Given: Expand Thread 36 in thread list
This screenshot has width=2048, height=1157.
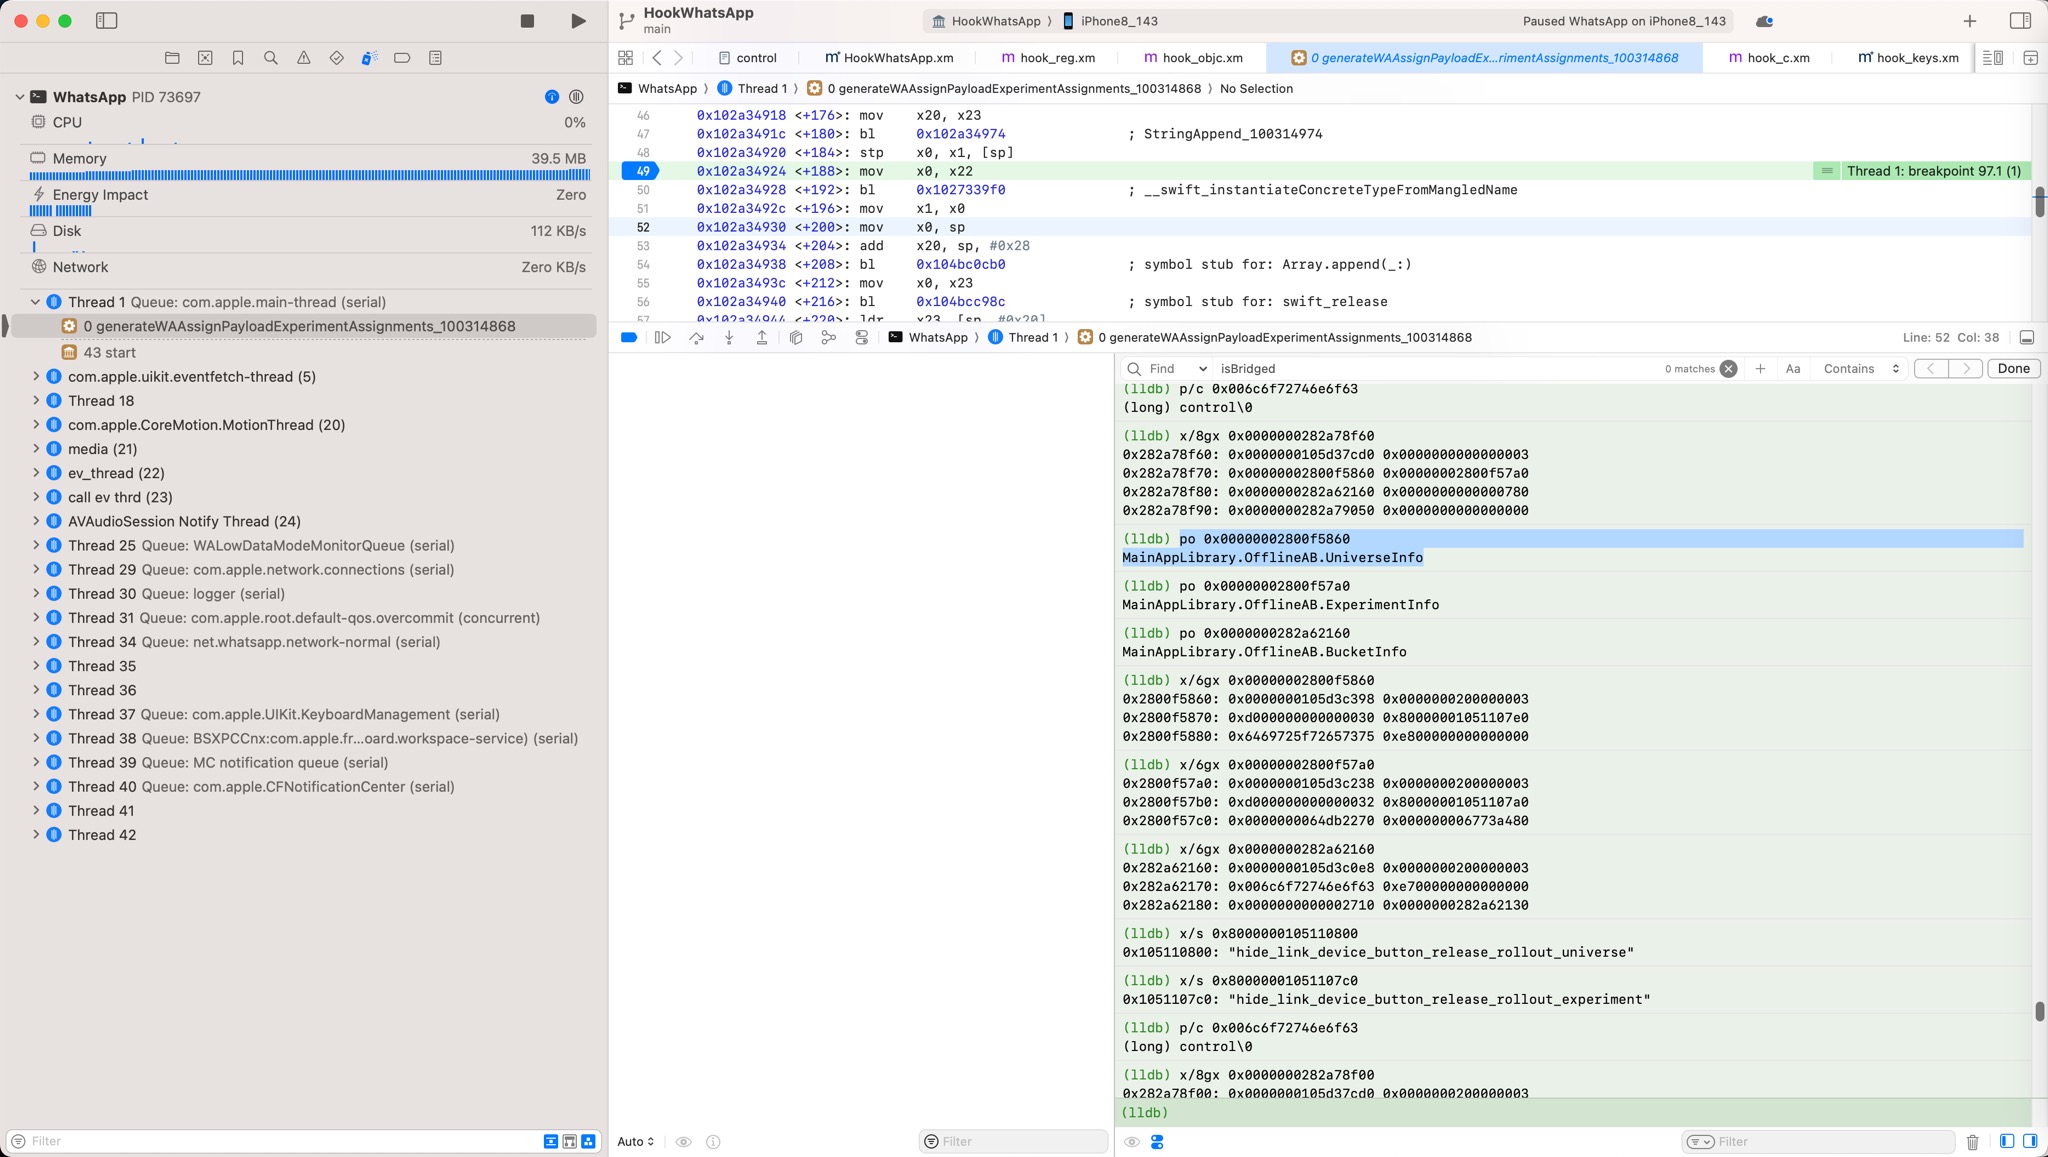Looking at the screenshot, I should coord(34,689).
